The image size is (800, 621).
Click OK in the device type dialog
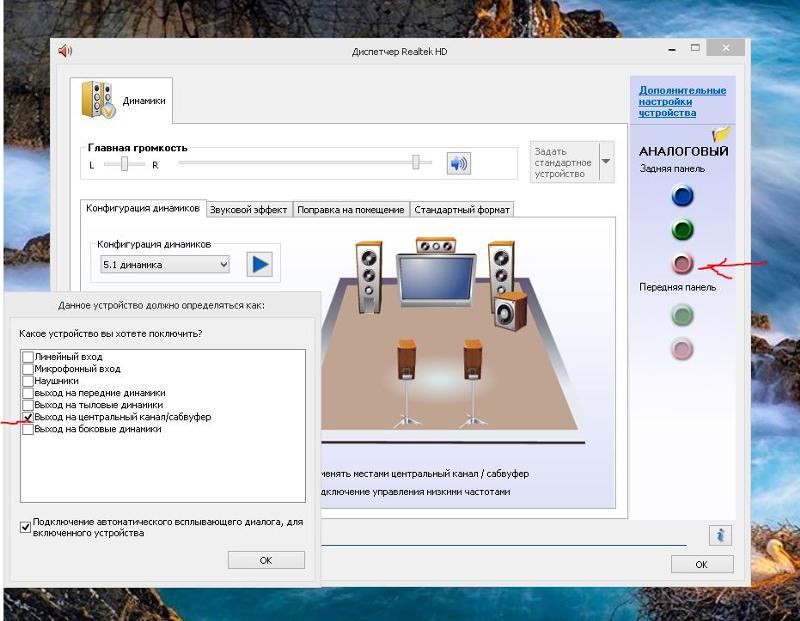pos(266,560)
